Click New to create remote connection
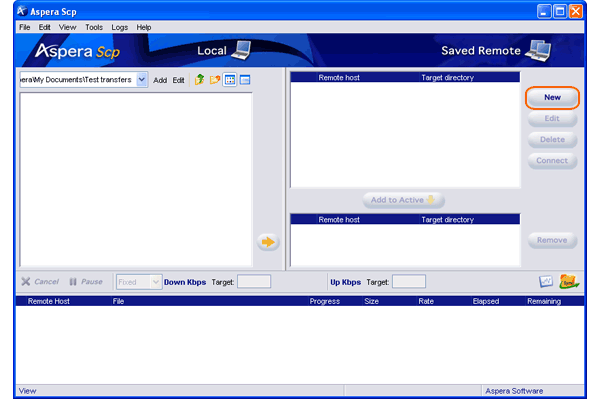600x399 pixels. pyautogui.click(x=552, y=98)
